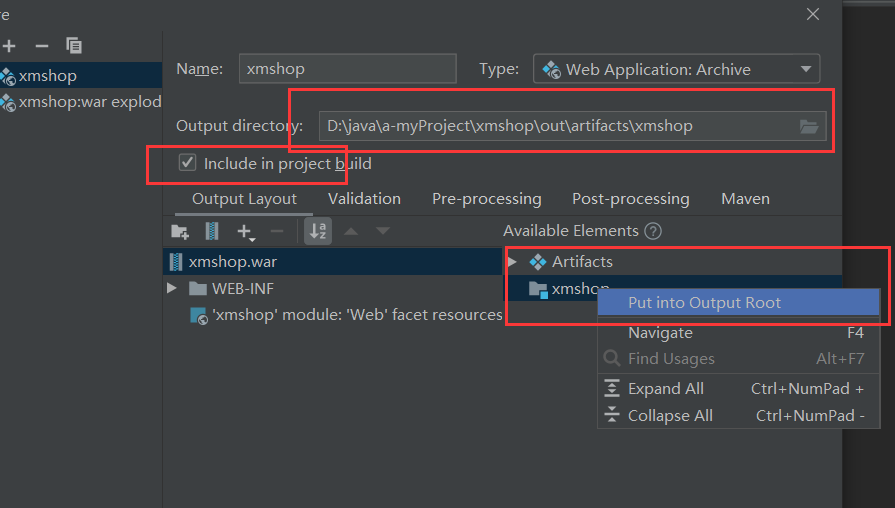This screenshot has width=895, height=508.
Task: Click the plus icon to add a new artifact
Action: (x=10, y=45)
